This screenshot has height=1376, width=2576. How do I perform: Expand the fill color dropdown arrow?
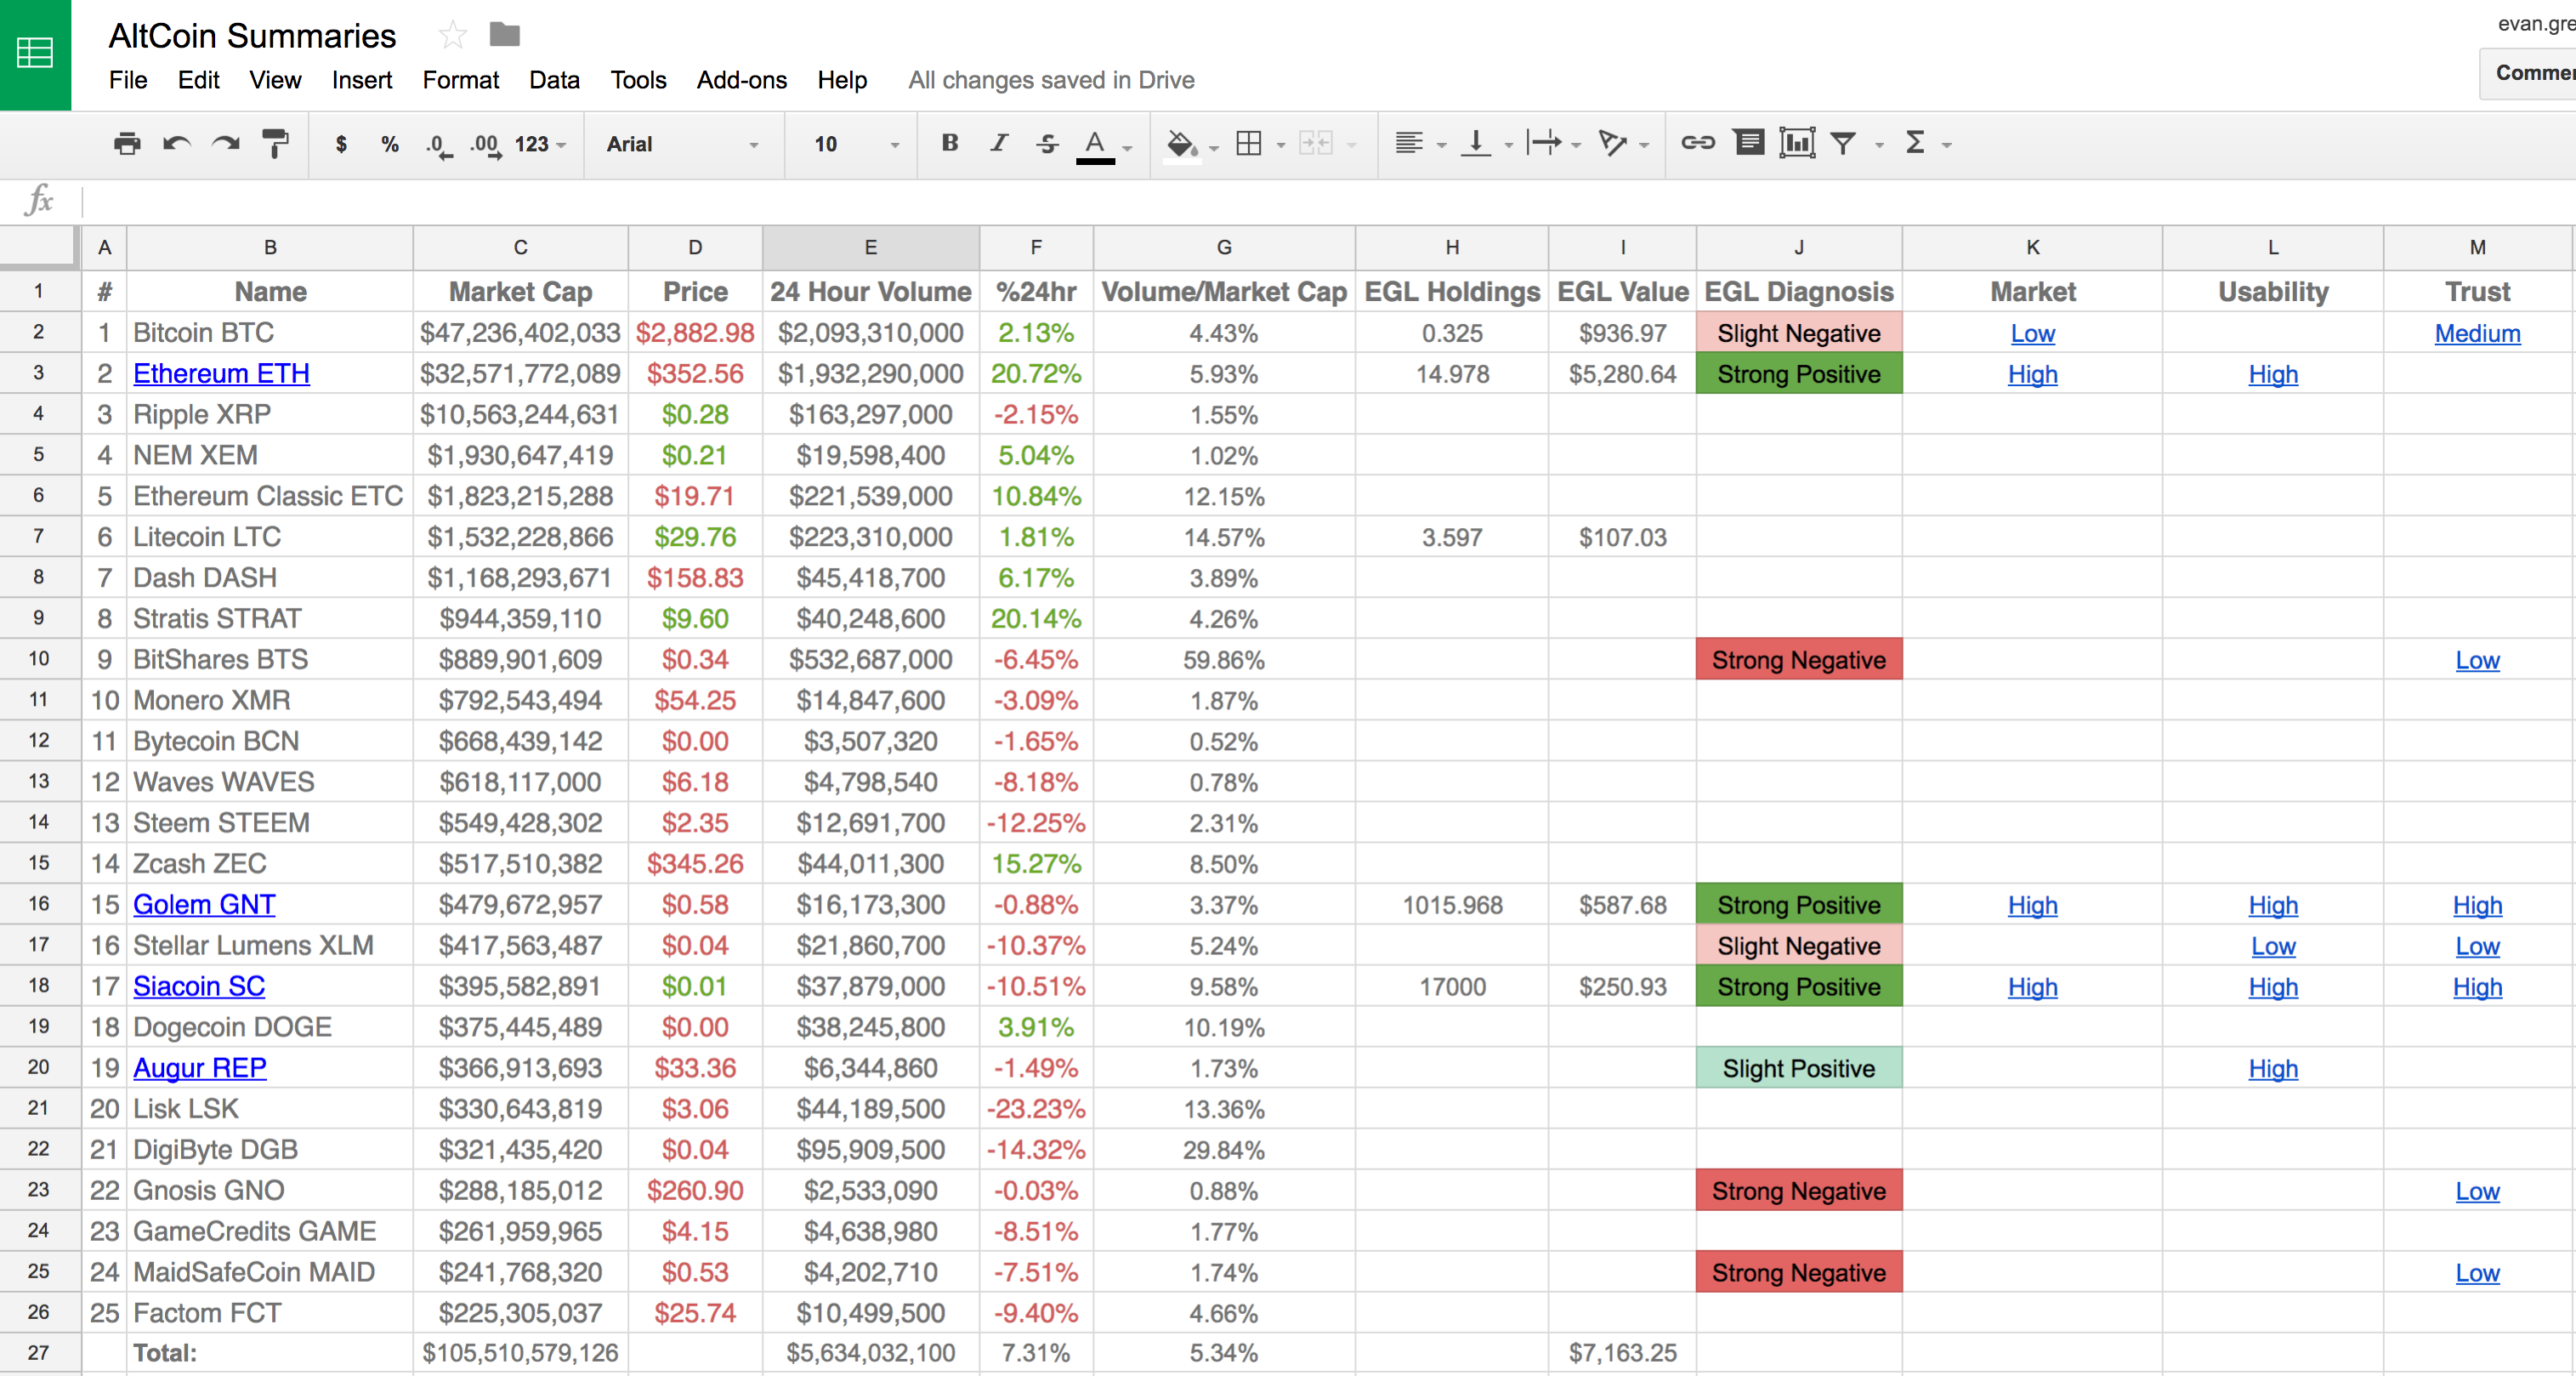(x=1214, y=148)
